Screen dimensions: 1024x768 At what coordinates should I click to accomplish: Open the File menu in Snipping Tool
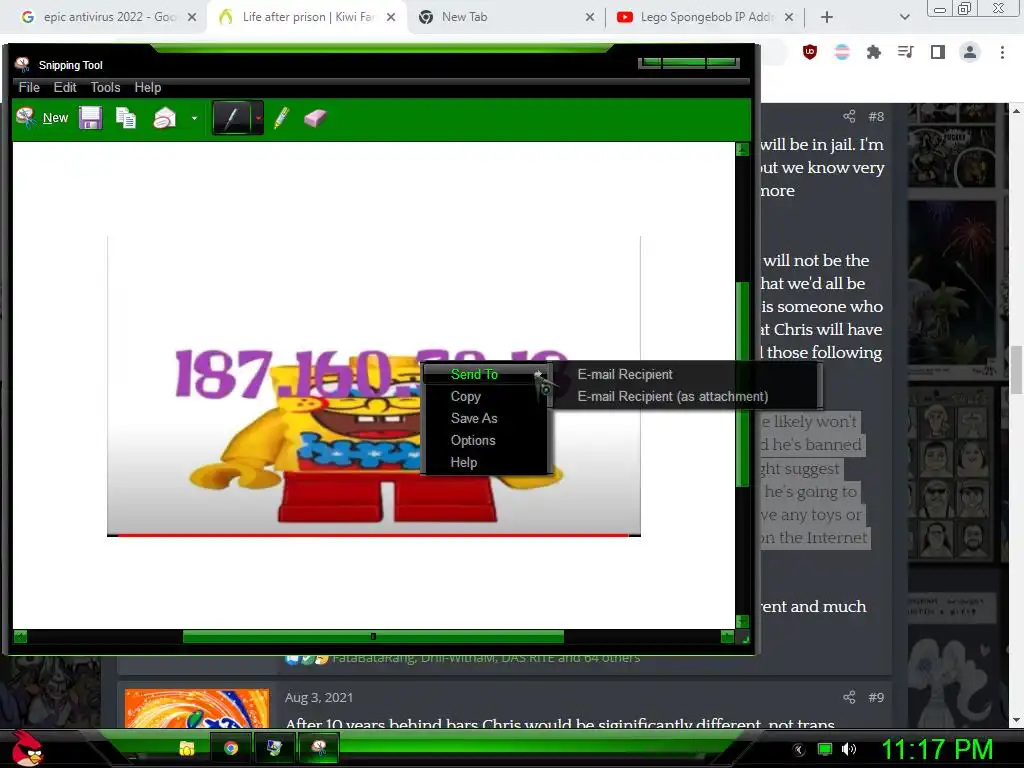(x=29, y=87)
